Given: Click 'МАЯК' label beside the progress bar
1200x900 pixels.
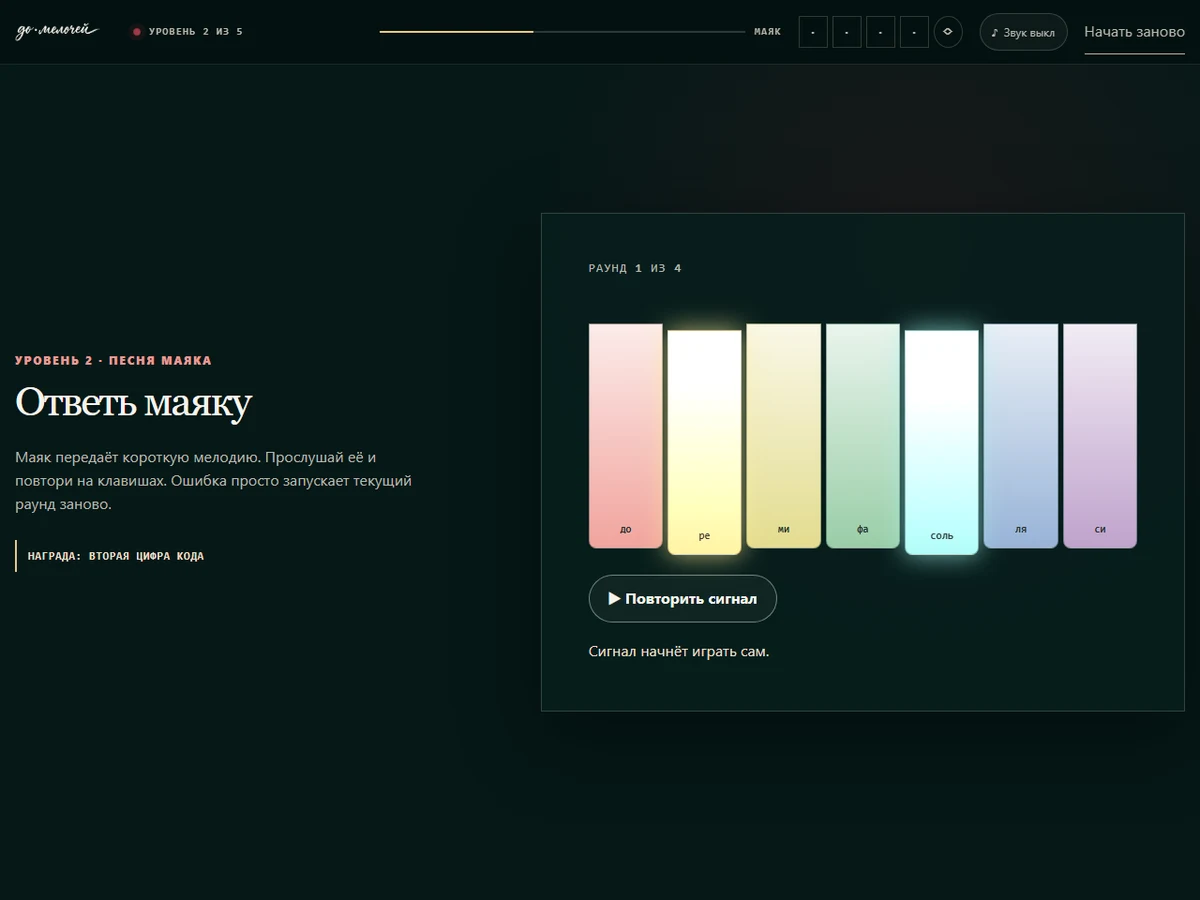Looking at the screenshot, I should click(x=768, y=32).
